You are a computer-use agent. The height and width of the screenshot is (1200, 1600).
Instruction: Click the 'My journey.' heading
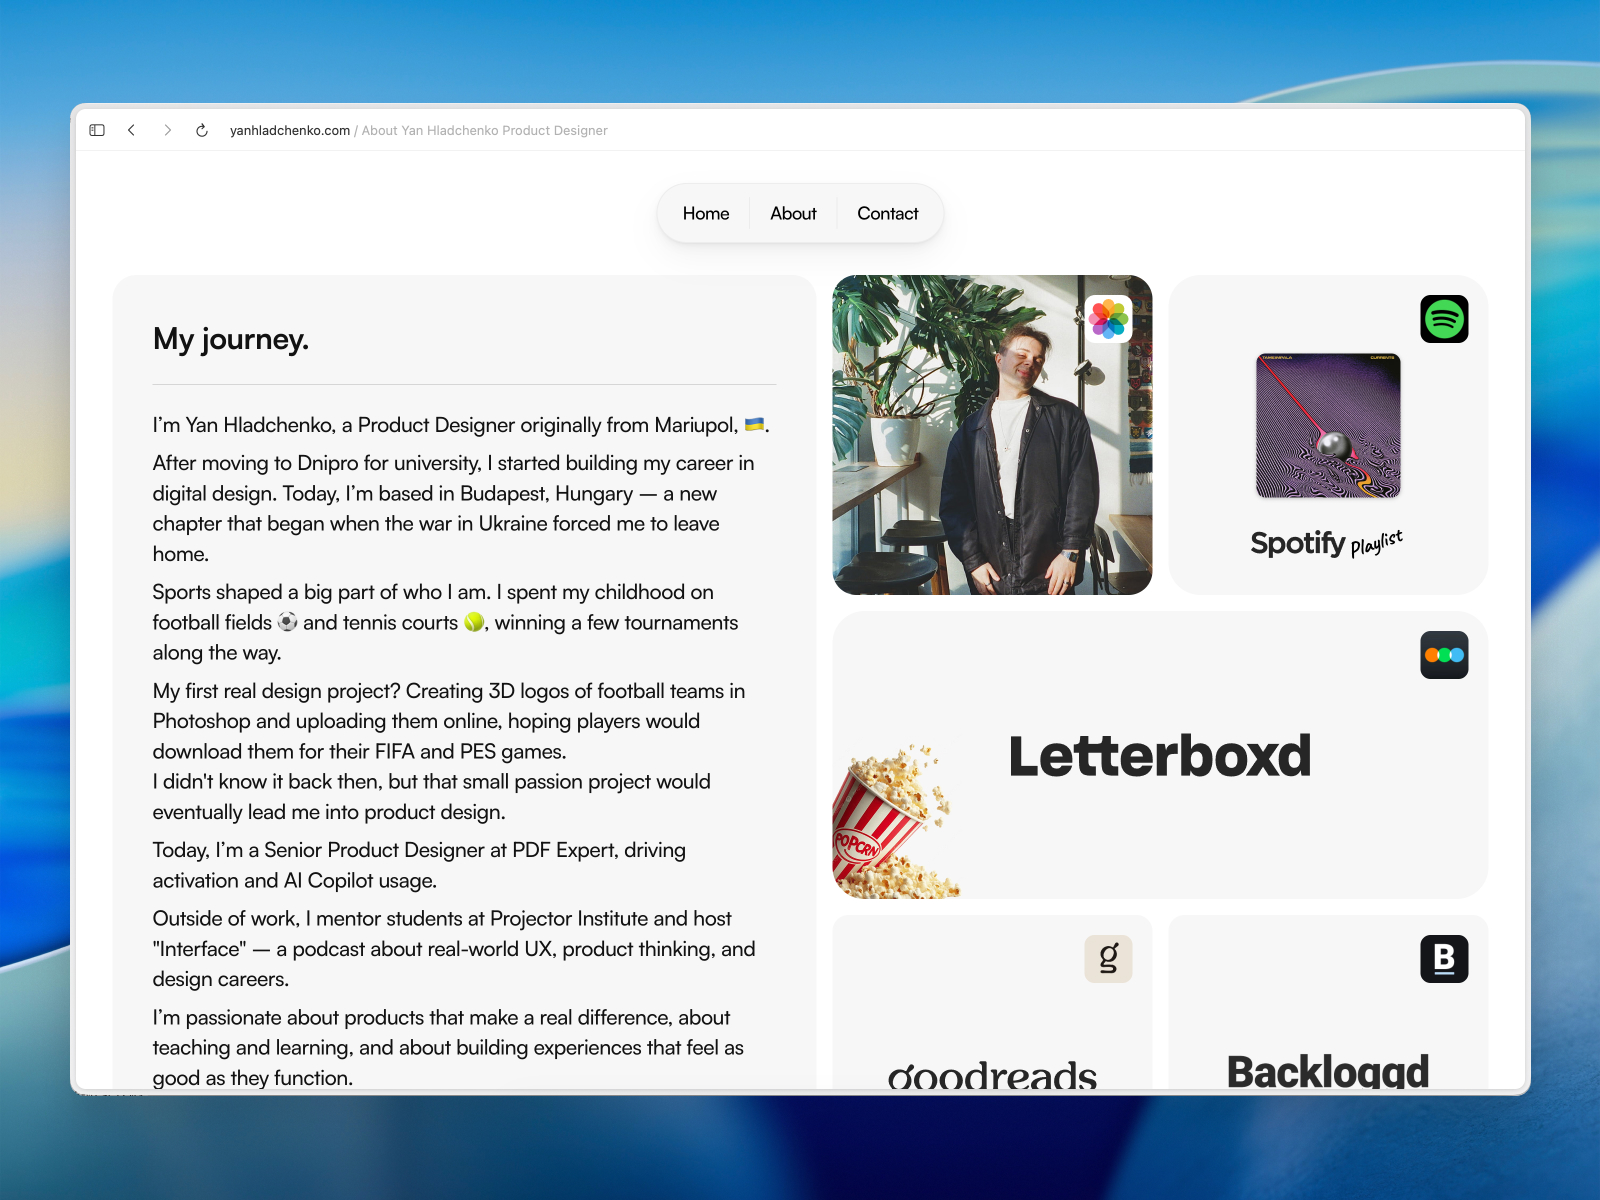pyautogui.click(x=231, y=339)
